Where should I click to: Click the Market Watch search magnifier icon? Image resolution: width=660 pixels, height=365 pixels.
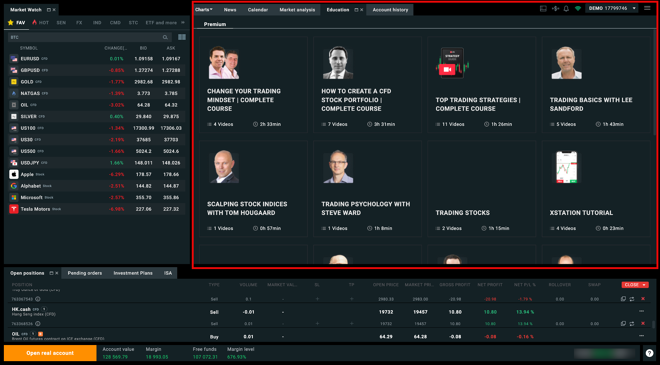pos(165,37)
